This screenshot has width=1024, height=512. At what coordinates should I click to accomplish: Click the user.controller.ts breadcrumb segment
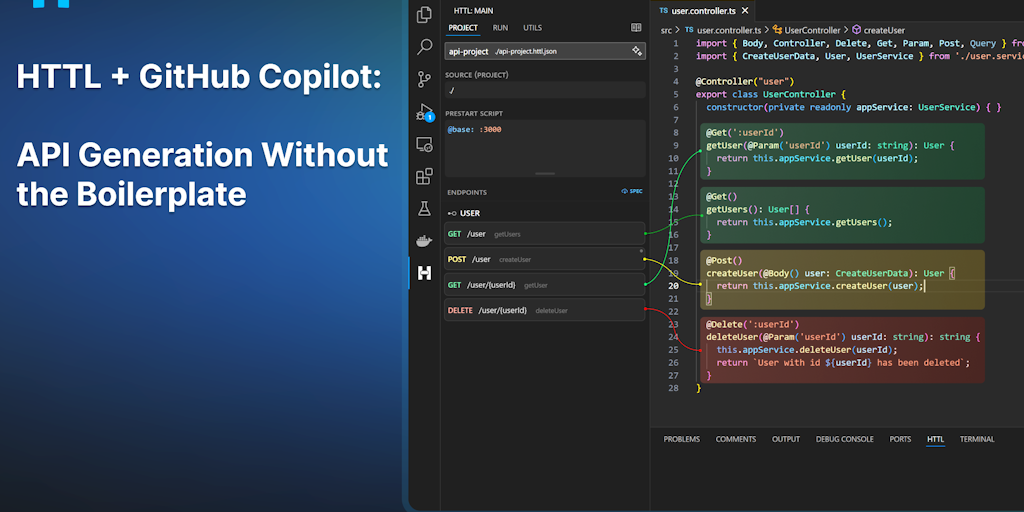(x=729, y=30)
